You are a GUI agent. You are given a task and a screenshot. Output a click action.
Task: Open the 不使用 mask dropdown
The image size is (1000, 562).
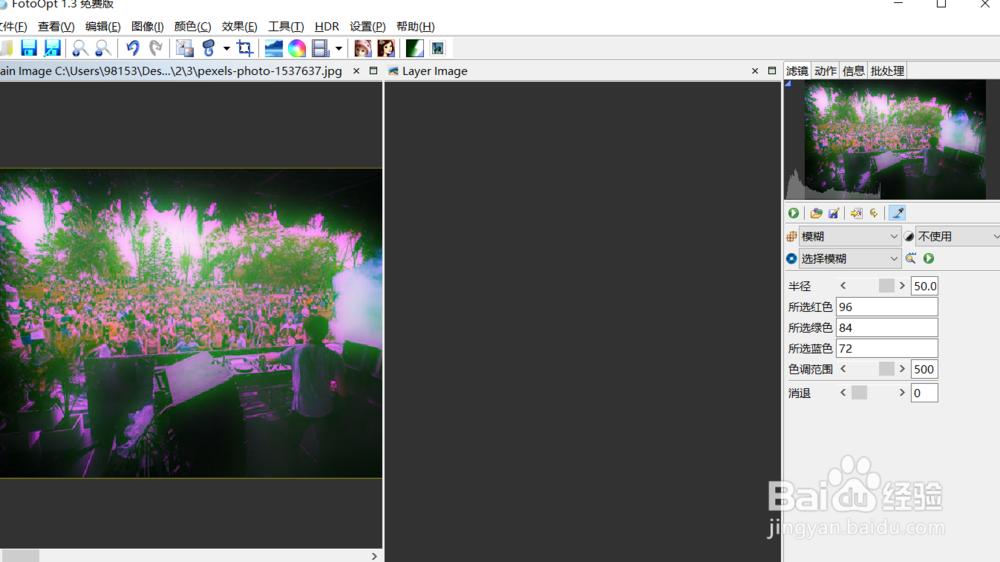pyautogui.click(x=959, y=237)
